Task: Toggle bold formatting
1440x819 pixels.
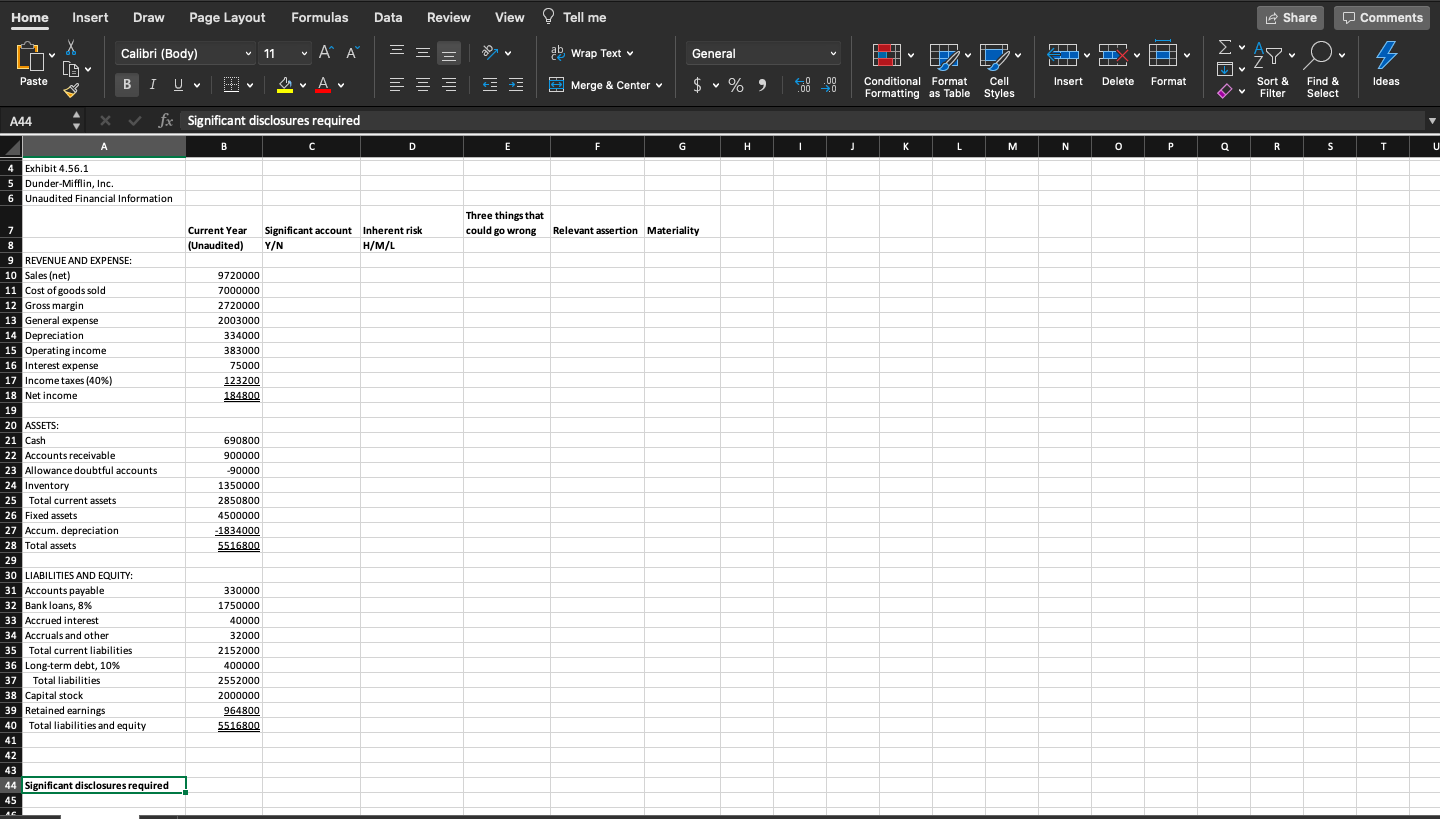Action: [x=126, y=84]
